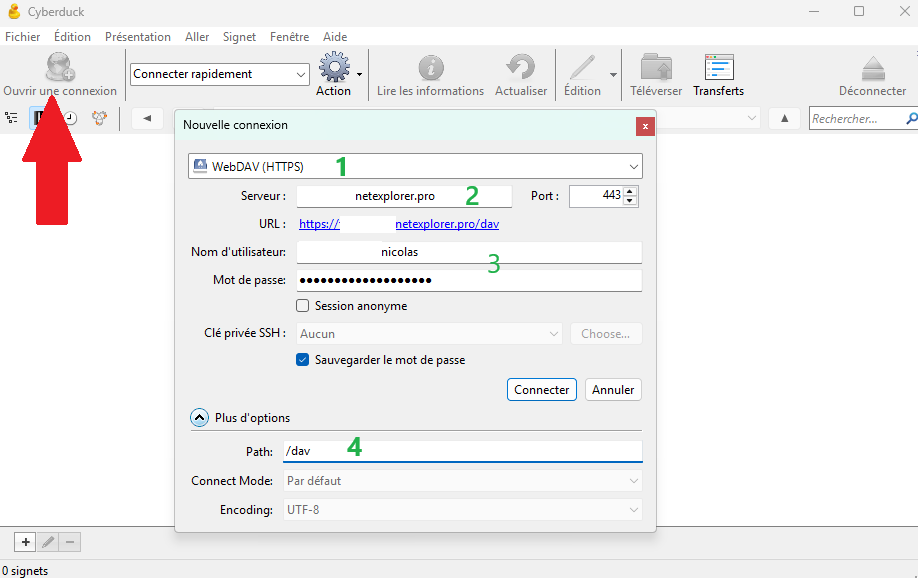
Task: Go to parent folder with up arrow
Action: (x=785, y=118)
